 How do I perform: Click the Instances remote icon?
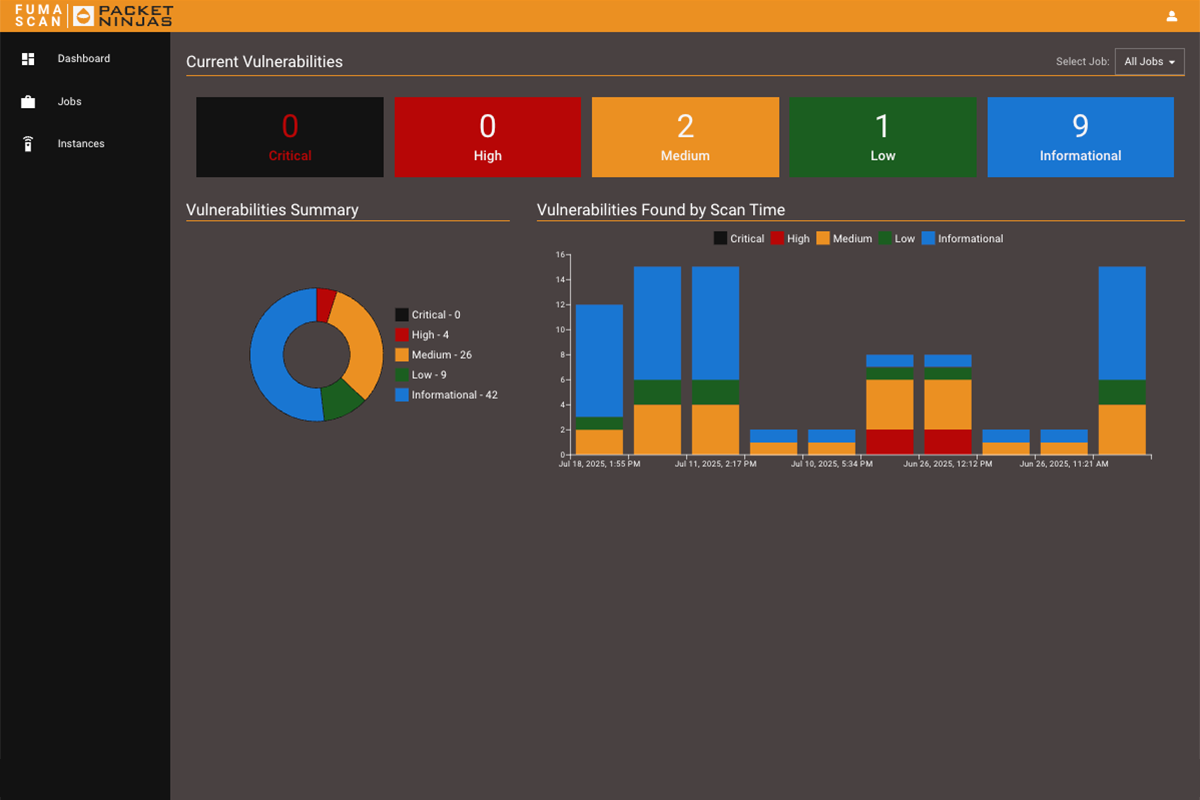click(28, 144)
